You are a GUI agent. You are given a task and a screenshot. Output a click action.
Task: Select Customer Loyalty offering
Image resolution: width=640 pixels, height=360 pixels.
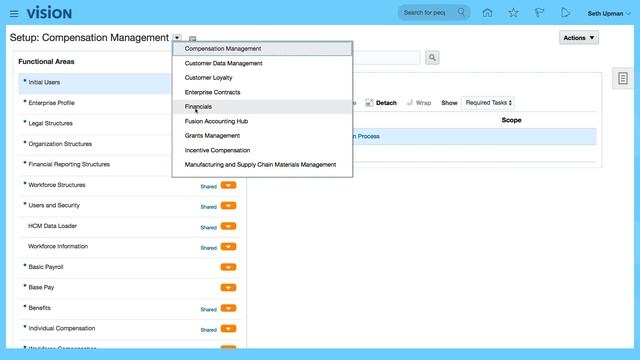pyautogui.click(x=262, y=78)
